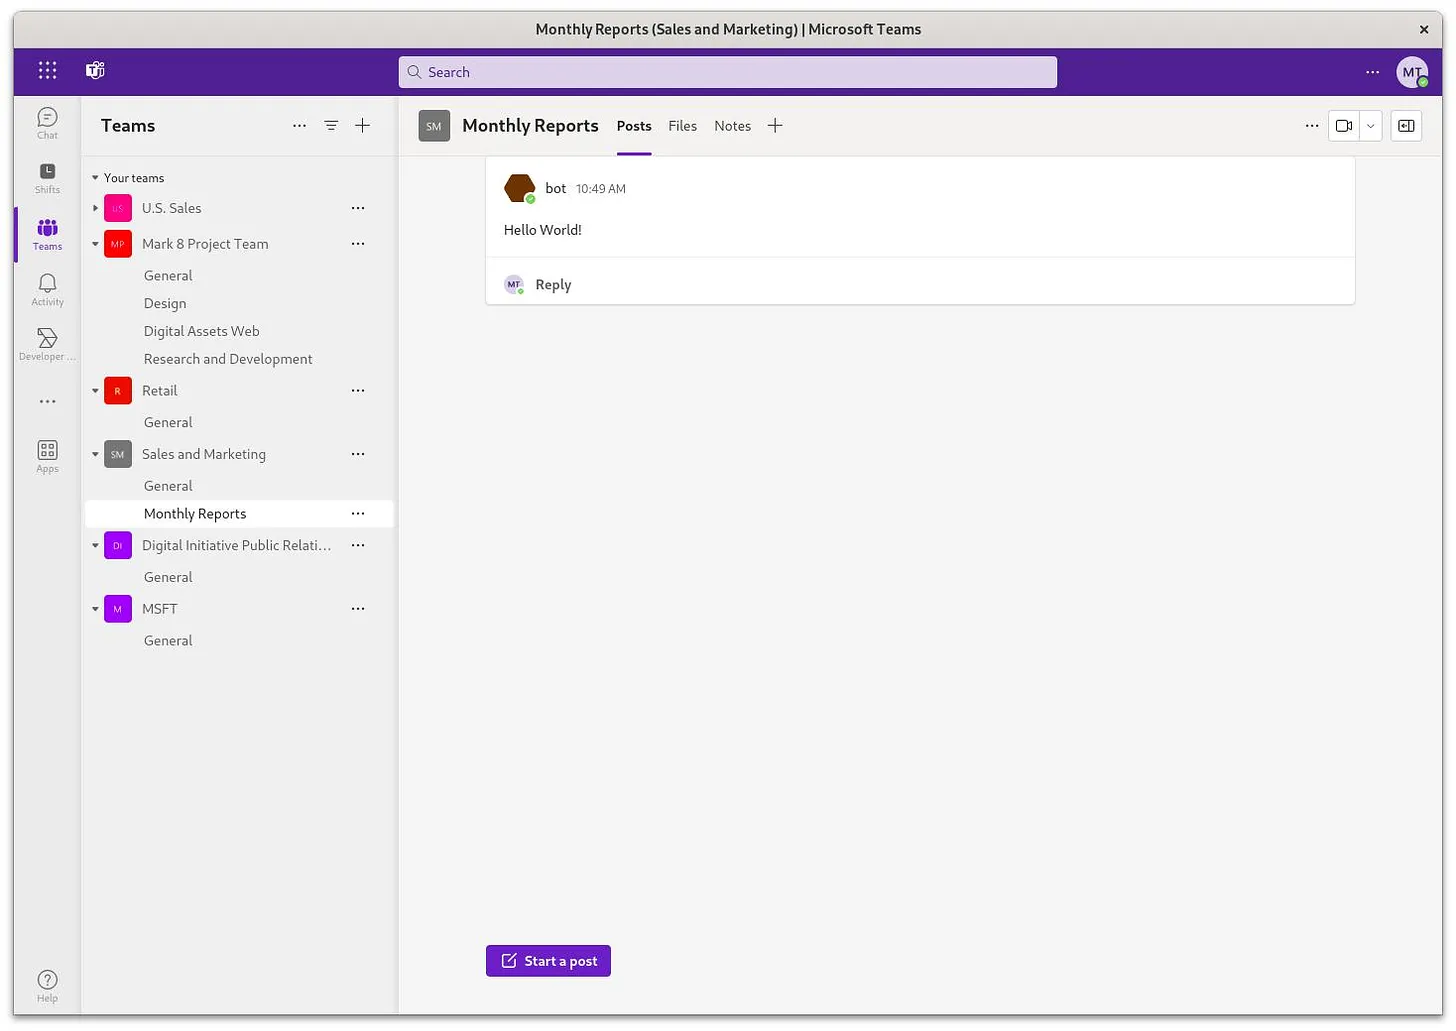Open channel more options ellipsis
Viewport: 1456px width, 1031px height.
(x=1312, y=126)
